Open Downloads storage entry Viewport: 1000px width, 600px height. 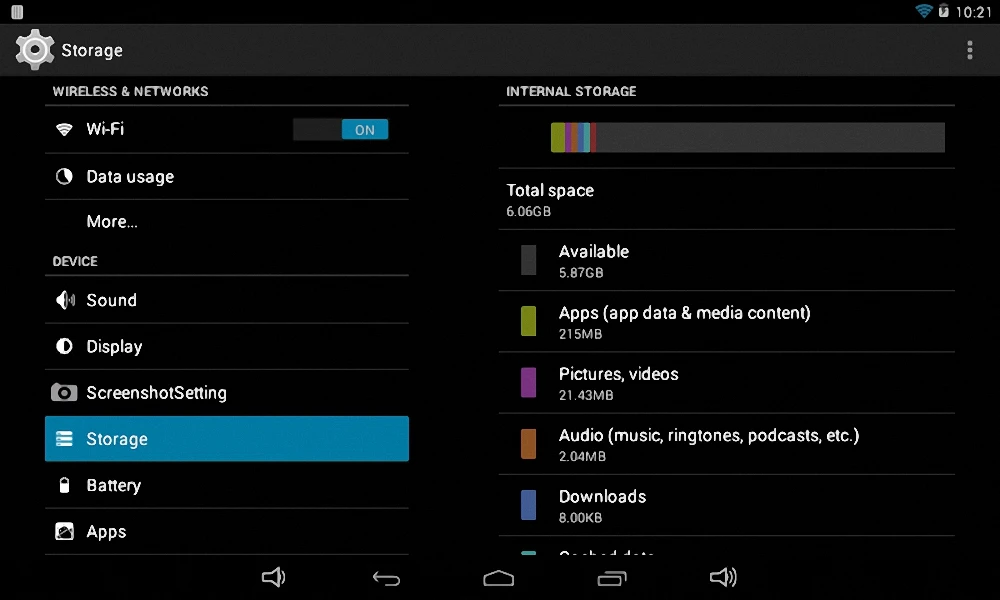727,505
